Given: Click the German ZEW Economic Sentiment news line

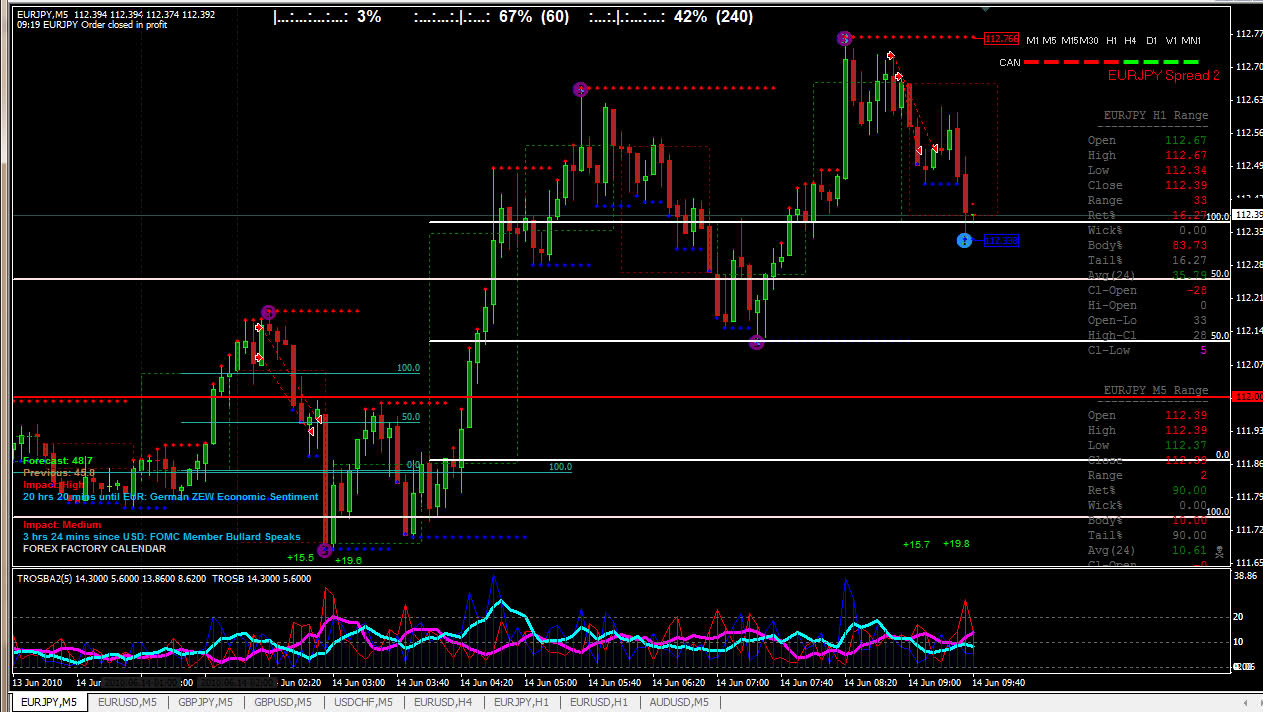Looking at the screenshot, I should click(171, 497).
